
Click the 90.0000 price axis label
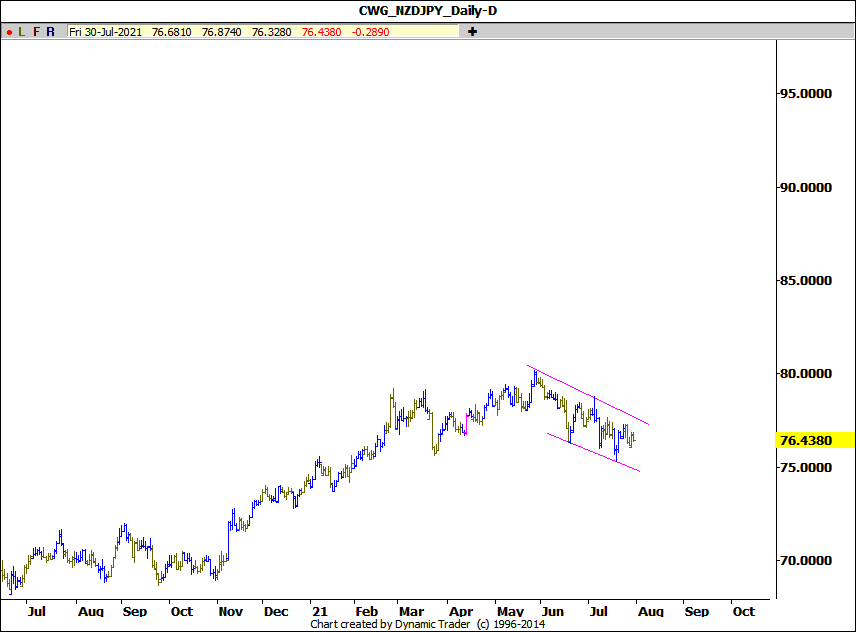tap(806, 187)
